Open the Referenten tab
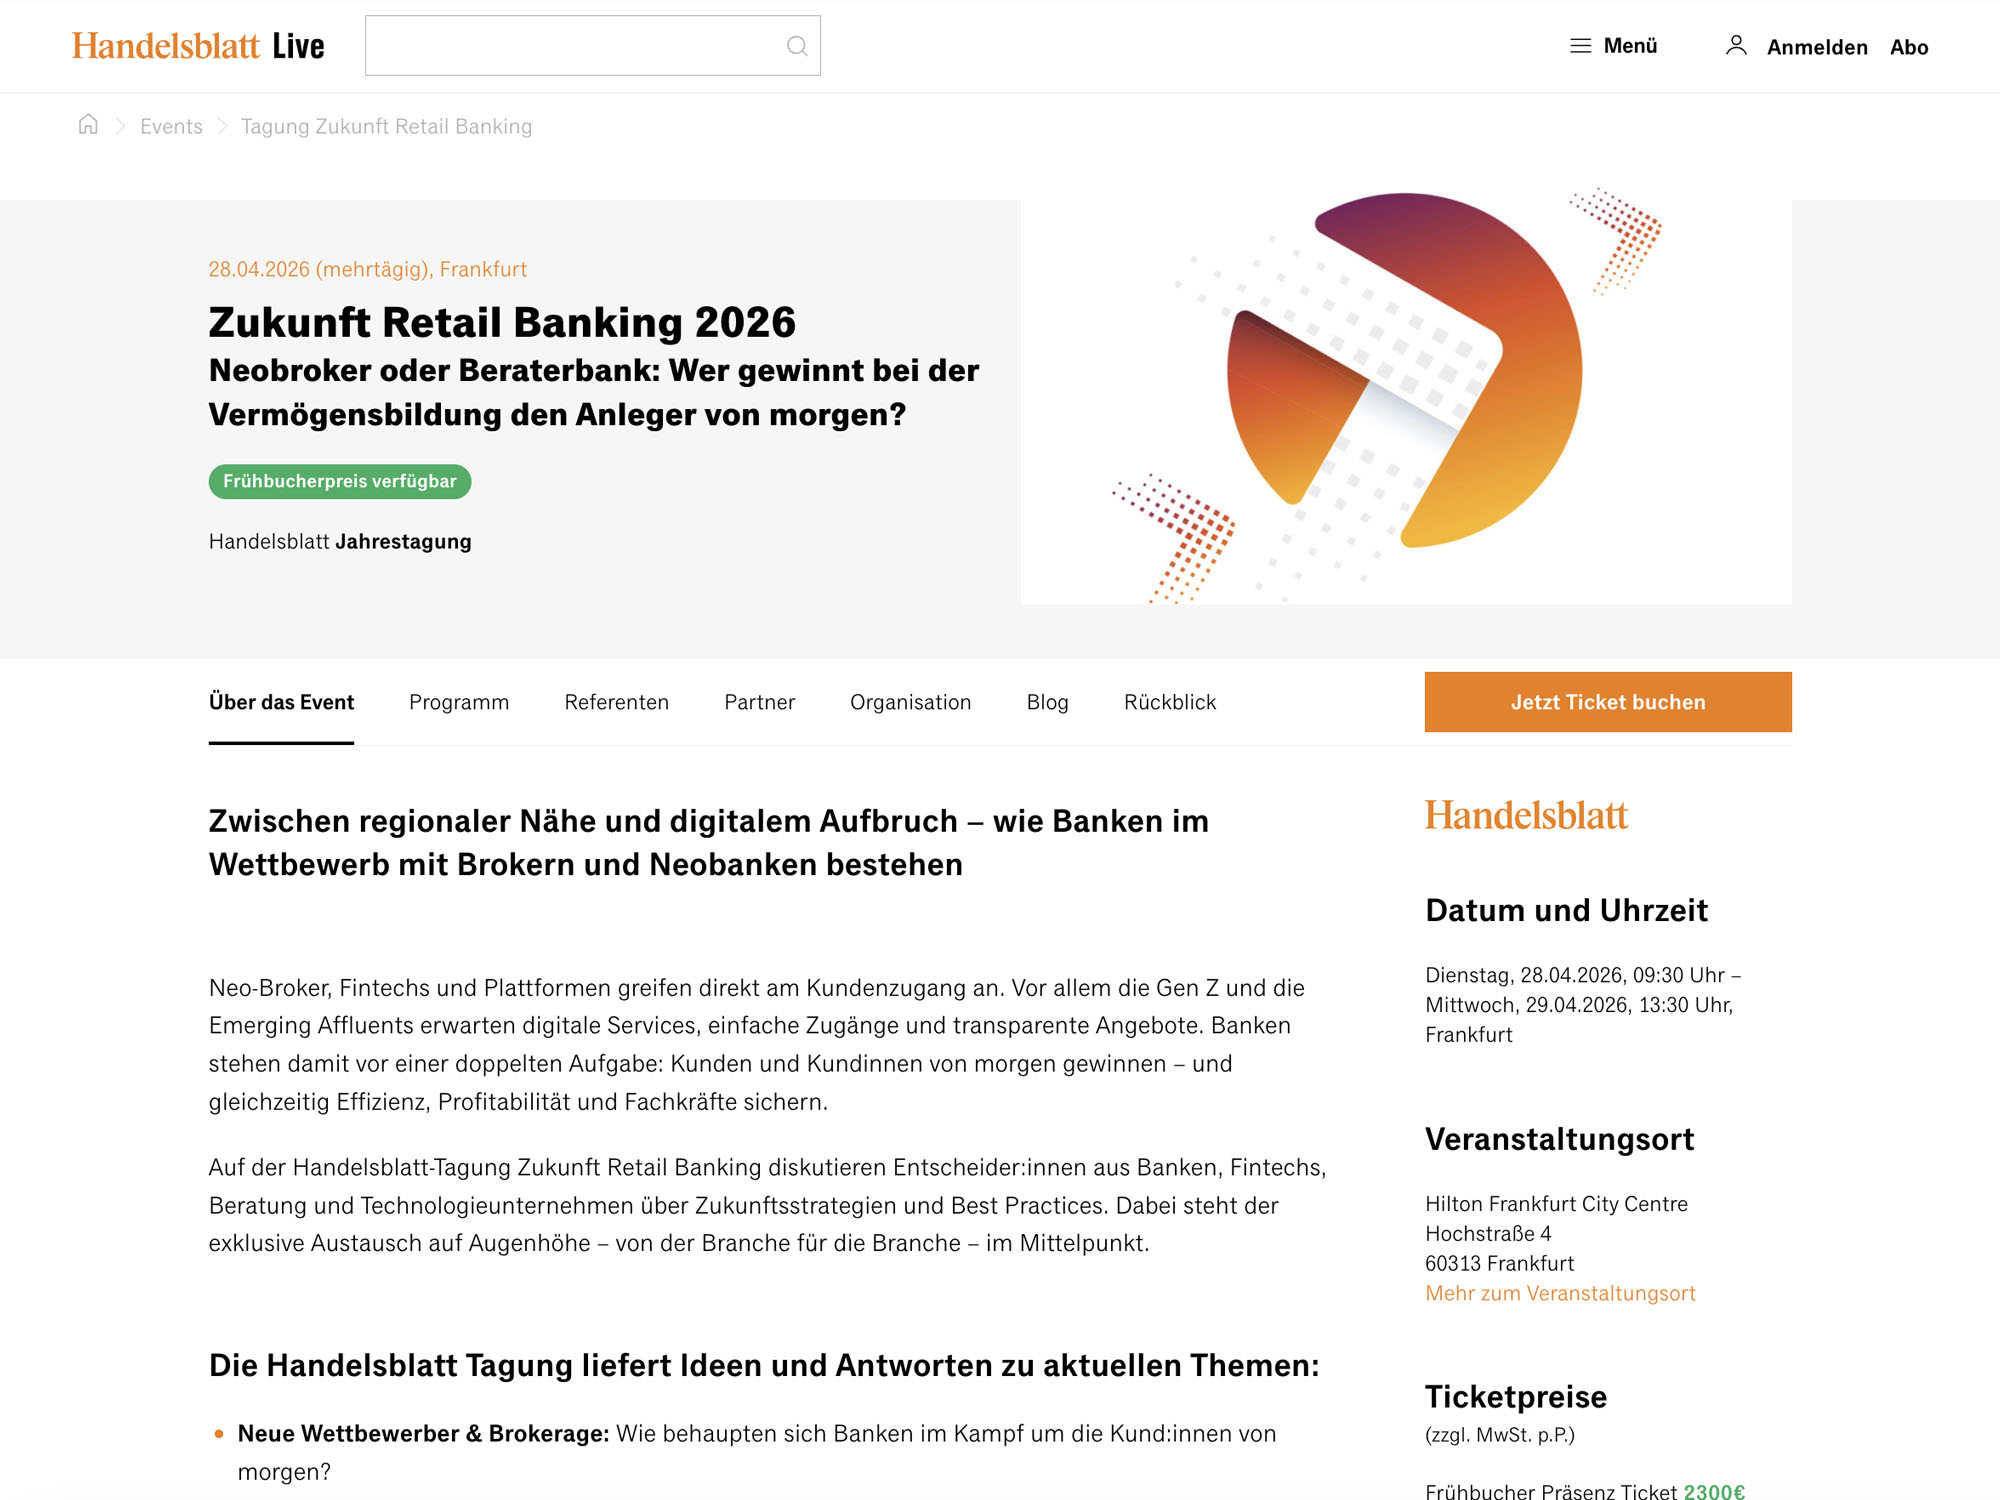 pyautogui.click(x=617, y=702)
